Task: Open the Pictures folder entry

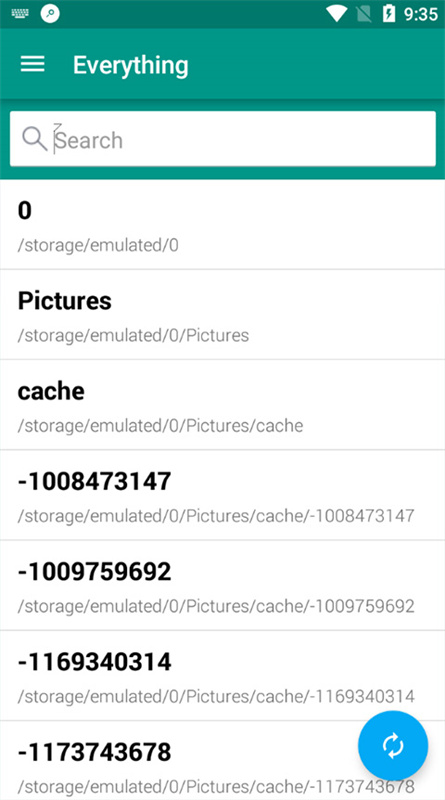Action: 222,315
